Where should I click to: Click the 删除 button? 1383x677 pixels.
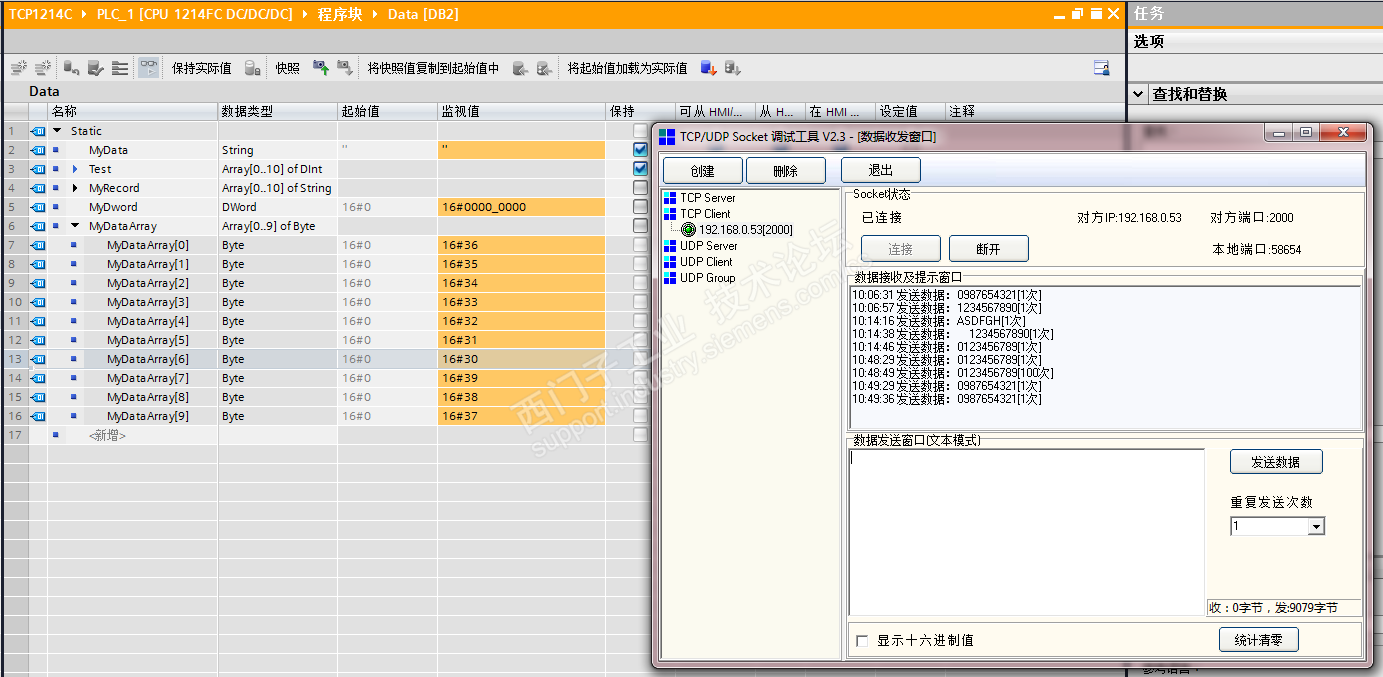786,171
